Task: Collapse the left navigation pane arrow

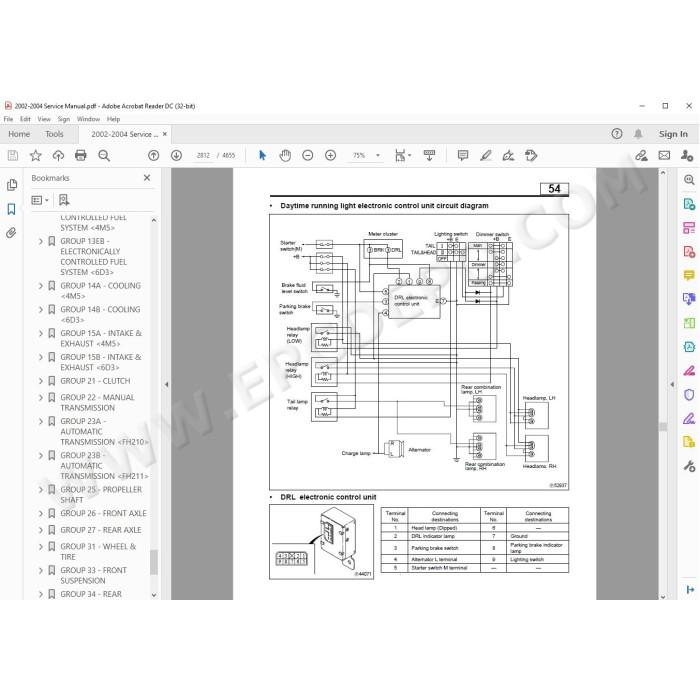Action: pyautogui.click(x=167, y=384)
